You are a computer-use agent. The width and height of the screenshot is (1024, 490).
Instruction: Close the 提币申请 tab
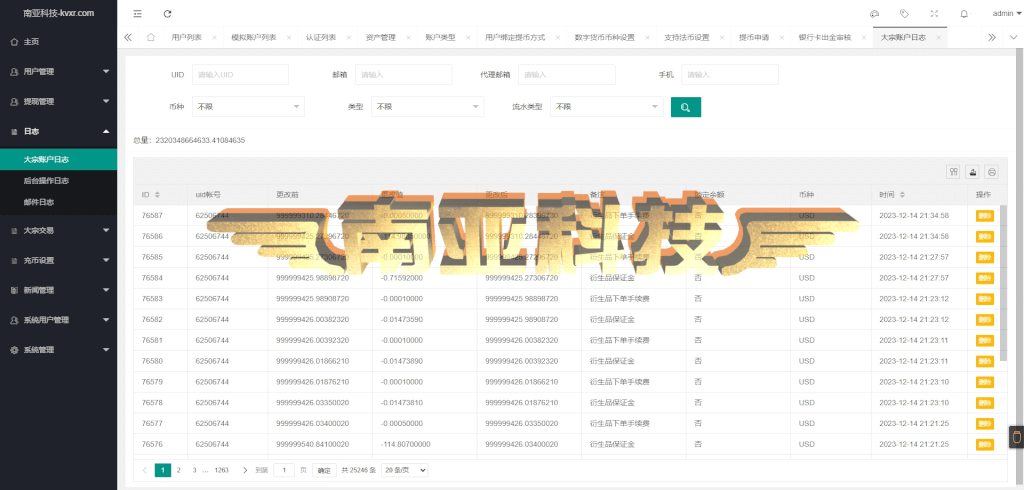[x=781, y=38]
